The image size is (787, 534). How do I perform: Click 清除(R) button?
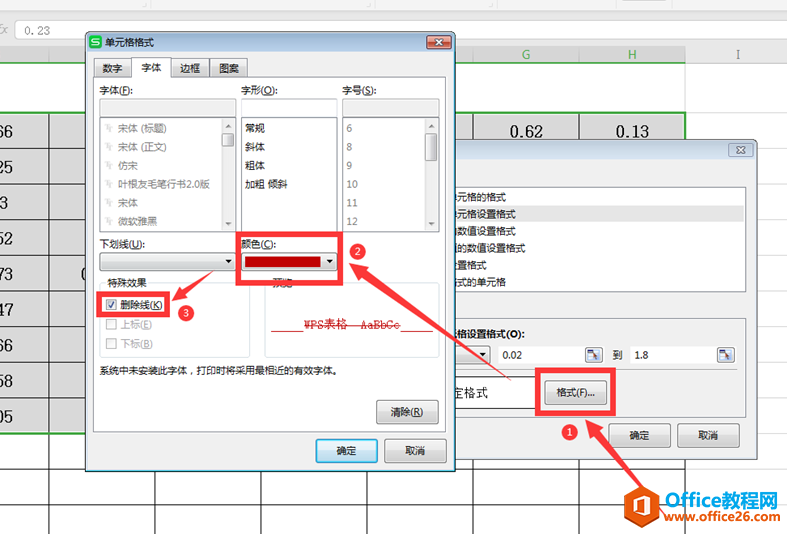pyautogui.click(x=407, y=412)
